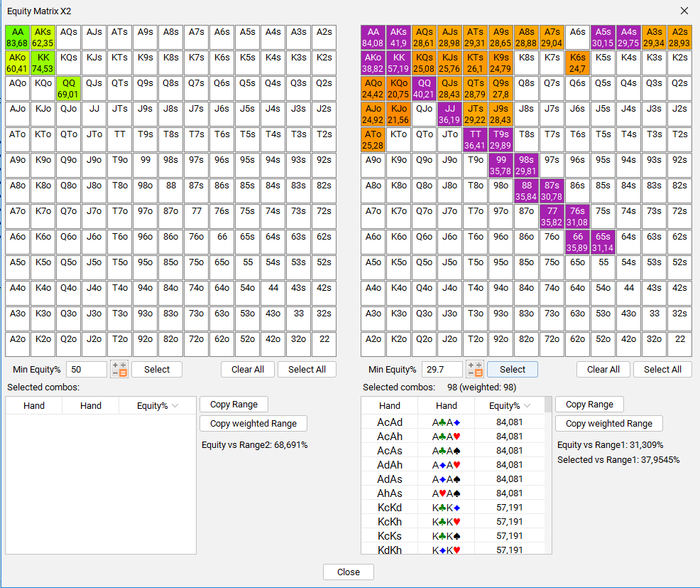Click Select All under the right matrix

(x=662, y=369)
